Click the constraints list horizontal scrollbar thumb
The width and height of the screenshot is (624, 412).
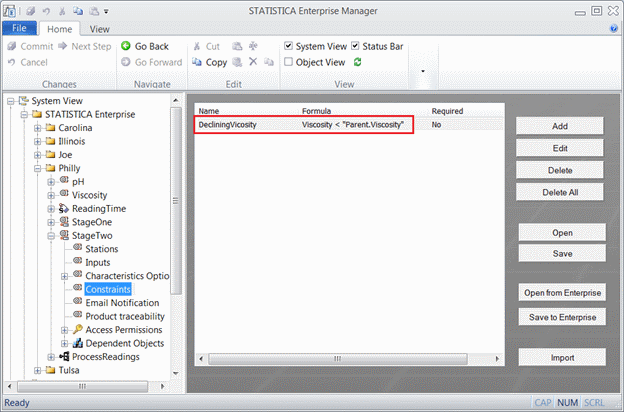pos(337,359)
